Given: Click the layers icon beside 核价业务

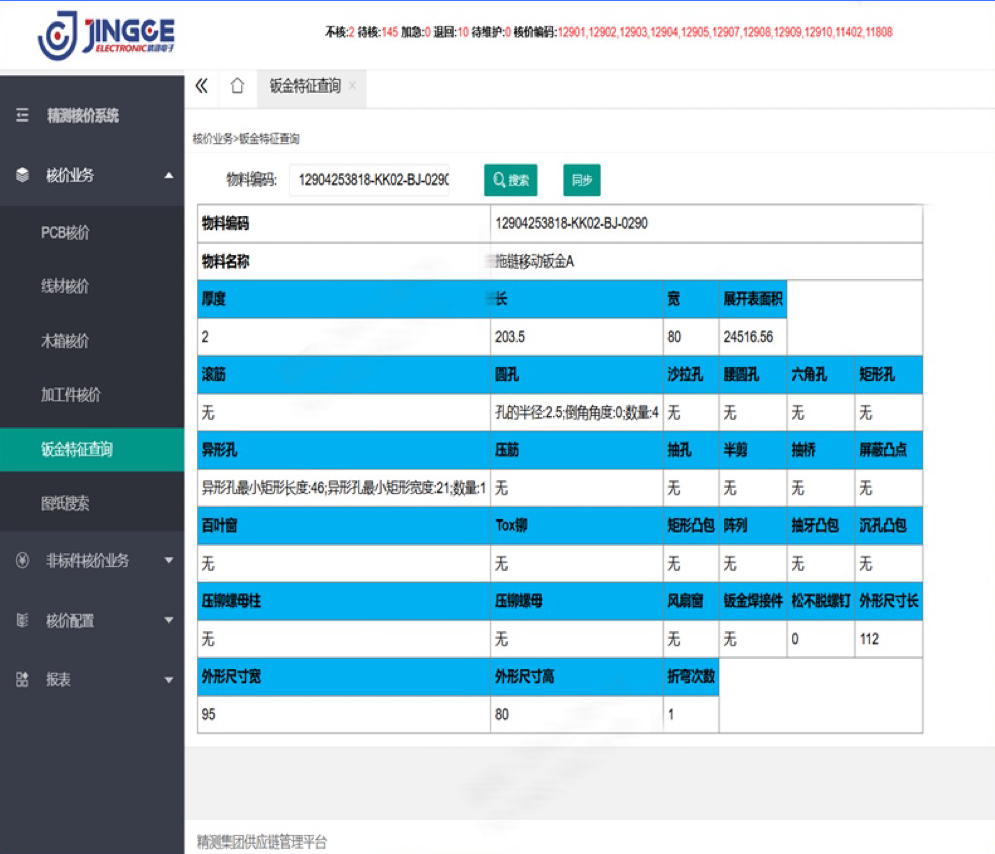Looking at the screenshot, I should click(x=22, y=175).
